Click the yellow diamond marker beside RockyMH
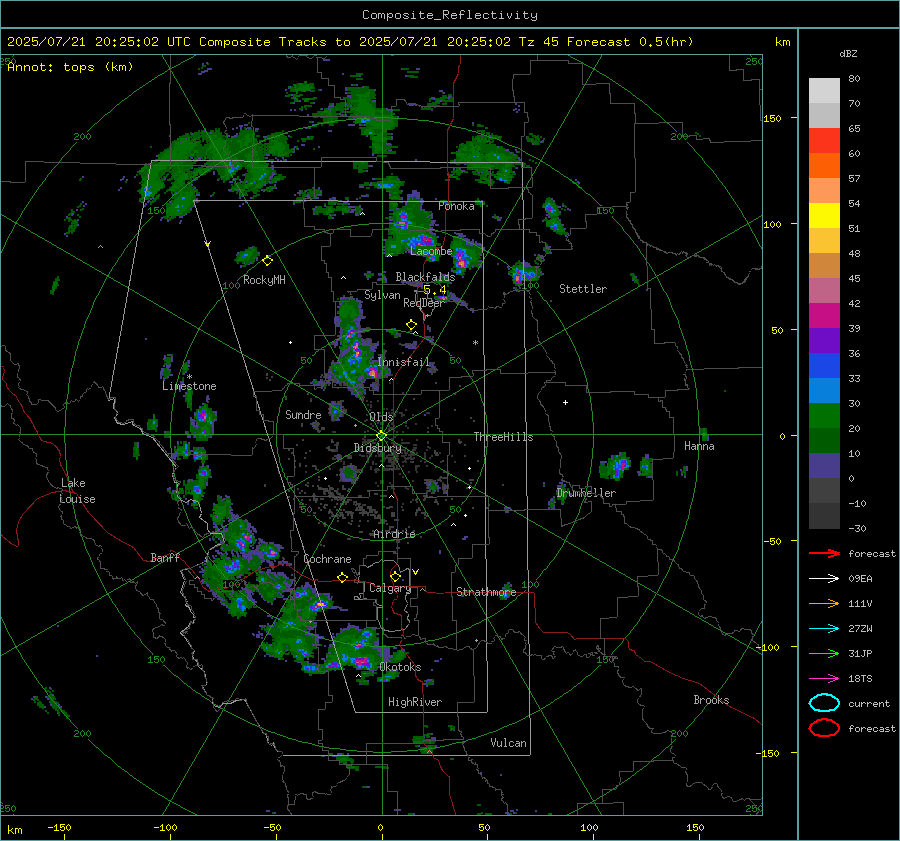The width and height of the screenshot is (900, 841). click(267, 261)
